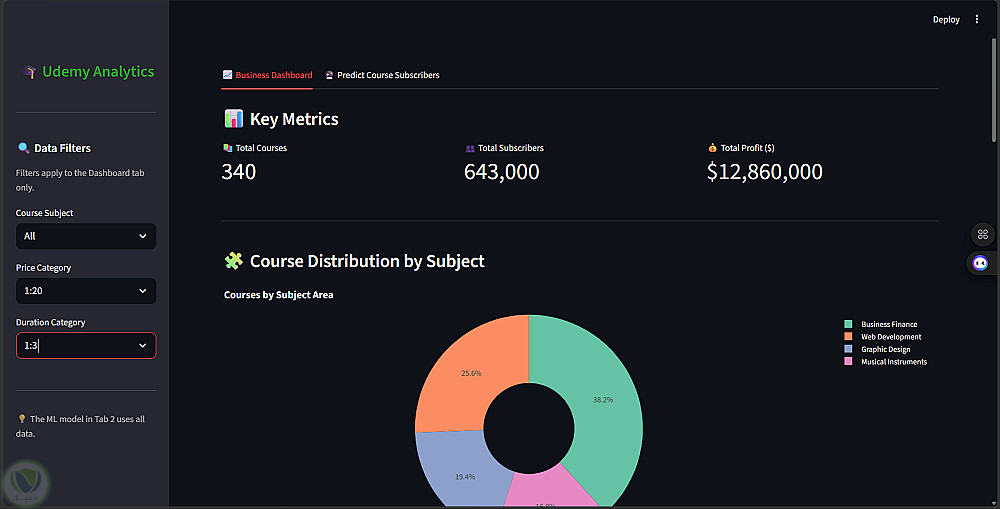Viewport: 1000px width, 509px height.
Task: Toggle Web Development series in legend
Action: coord(883,337)
